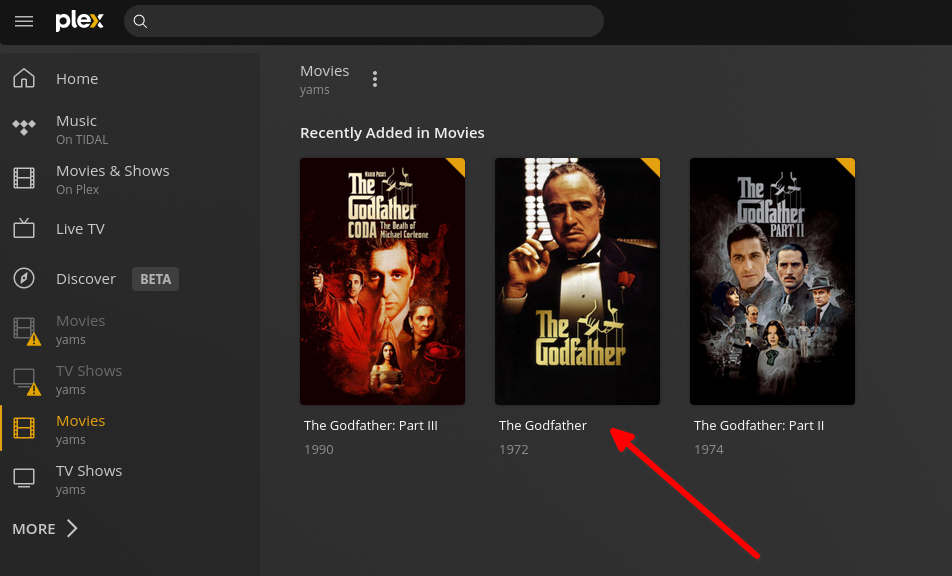
Task: Click the year 1974 text
Action: tap(709, 450)
